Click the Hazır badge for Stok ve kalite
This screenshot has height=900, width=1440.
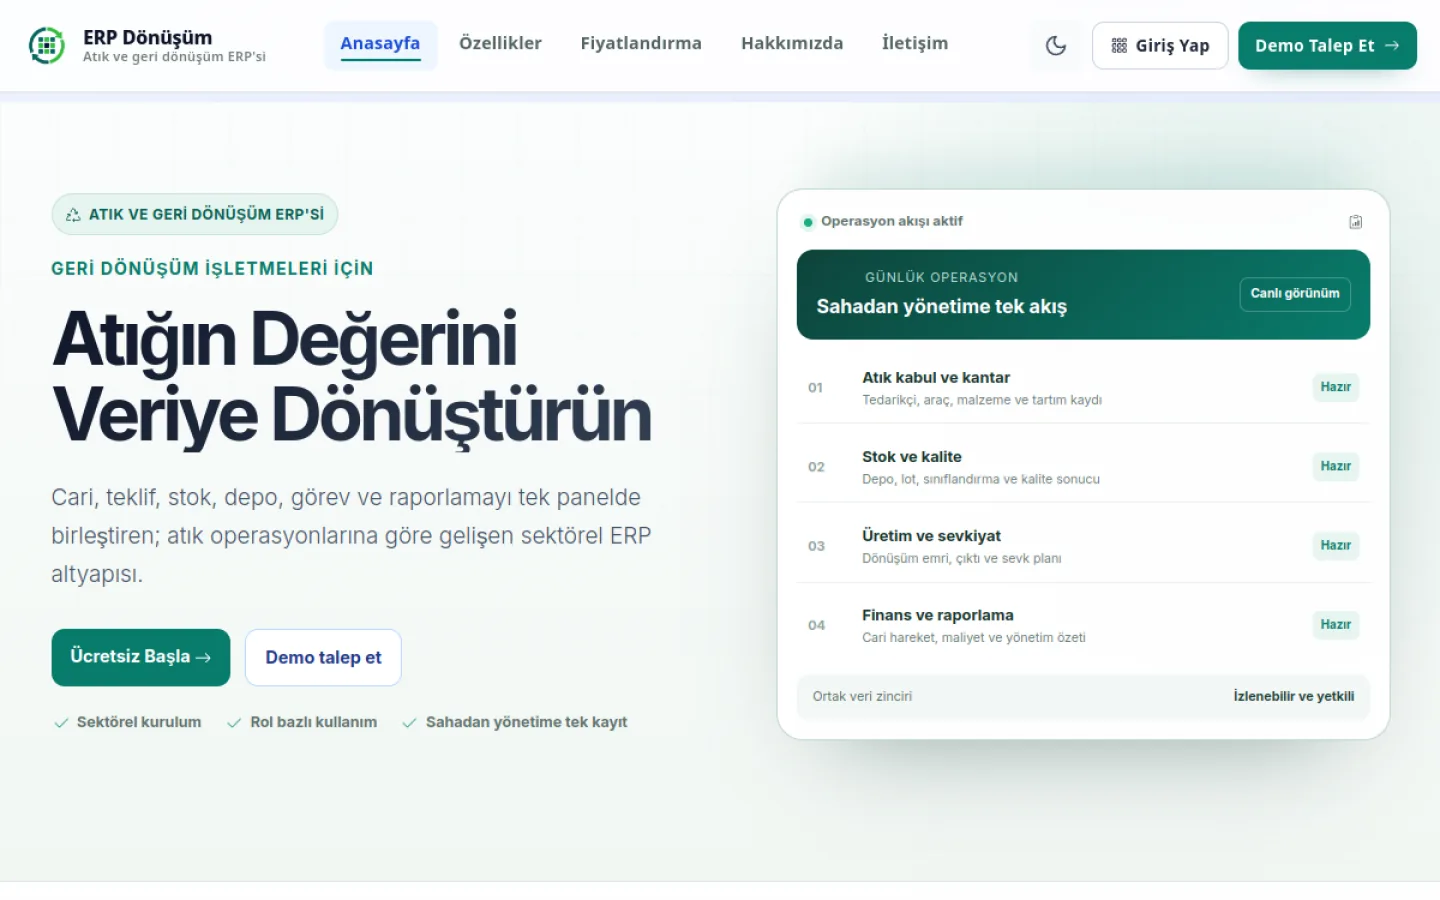pos(1335,466)
